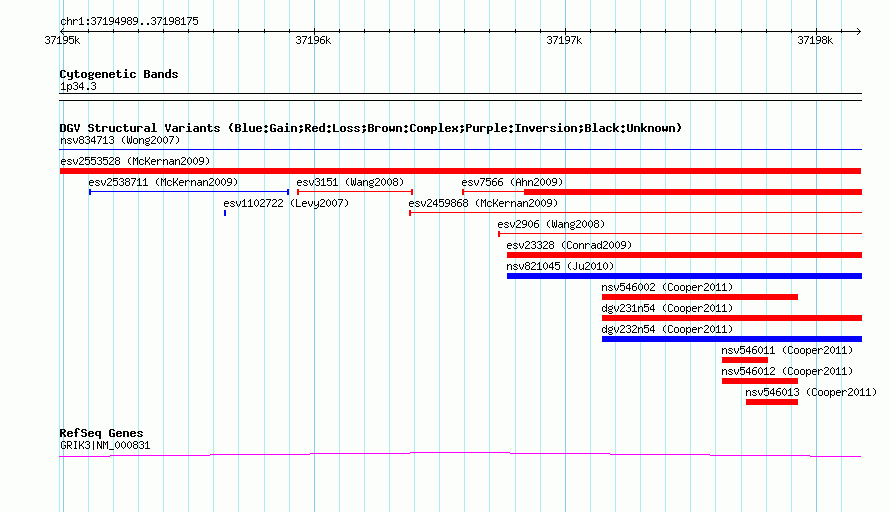Screen dimensions: 890x512
Task: Open the nsv546012 (Cooper2011) label
Action: tap(787, 371)
